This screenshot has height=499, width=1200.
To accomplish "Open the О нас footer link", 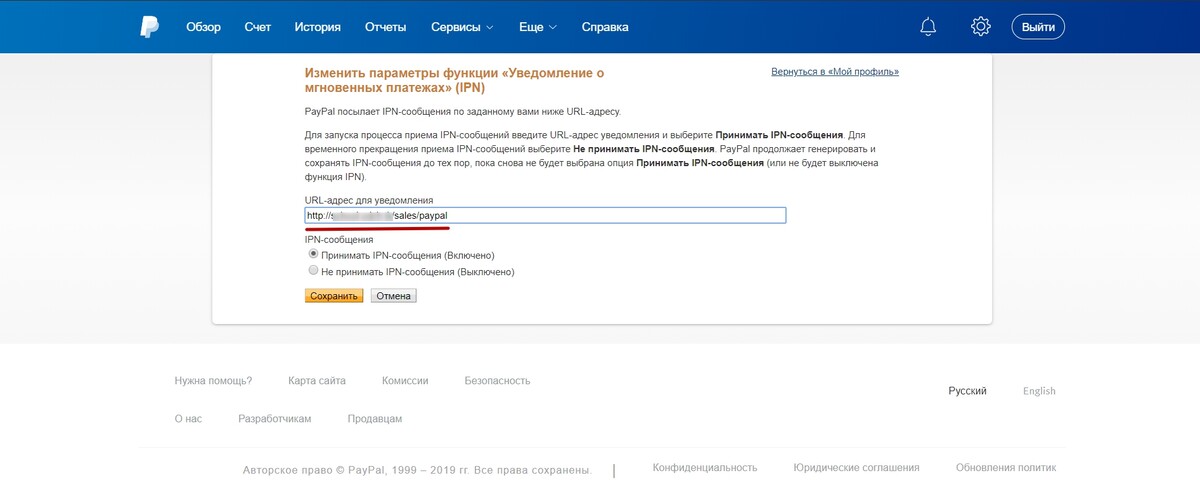I will tap(188, 419).
